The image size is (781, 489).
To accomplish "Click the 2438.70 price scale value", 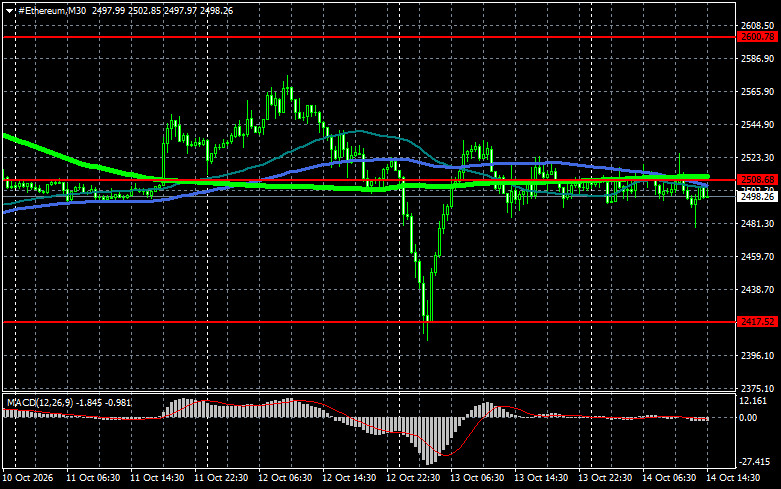I will (x=757, y=289).
